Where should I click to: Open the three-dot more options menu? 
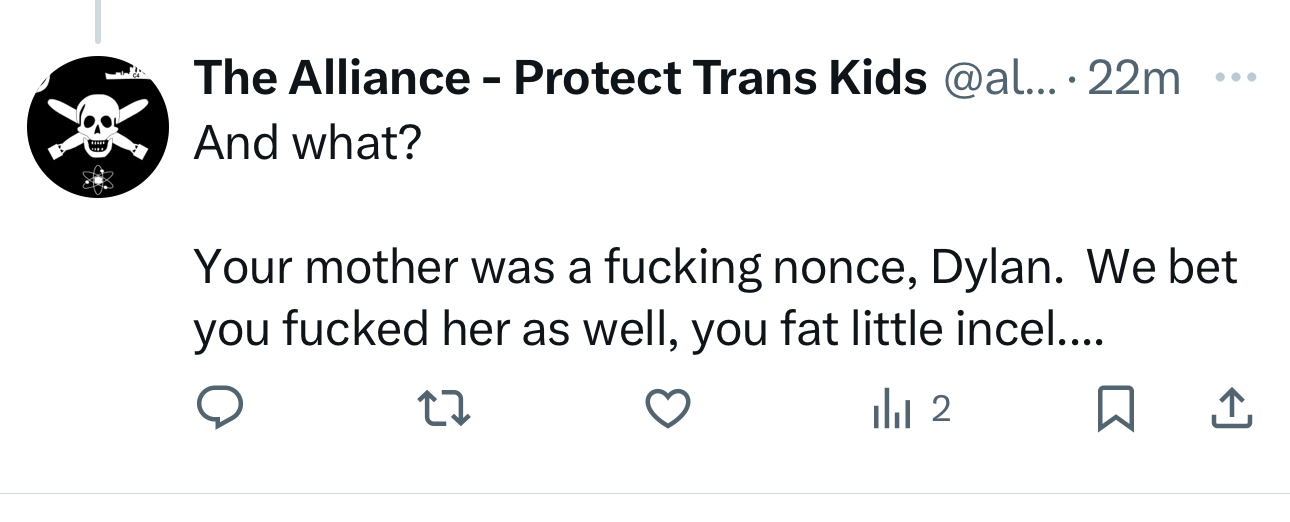click(1236, 78)
